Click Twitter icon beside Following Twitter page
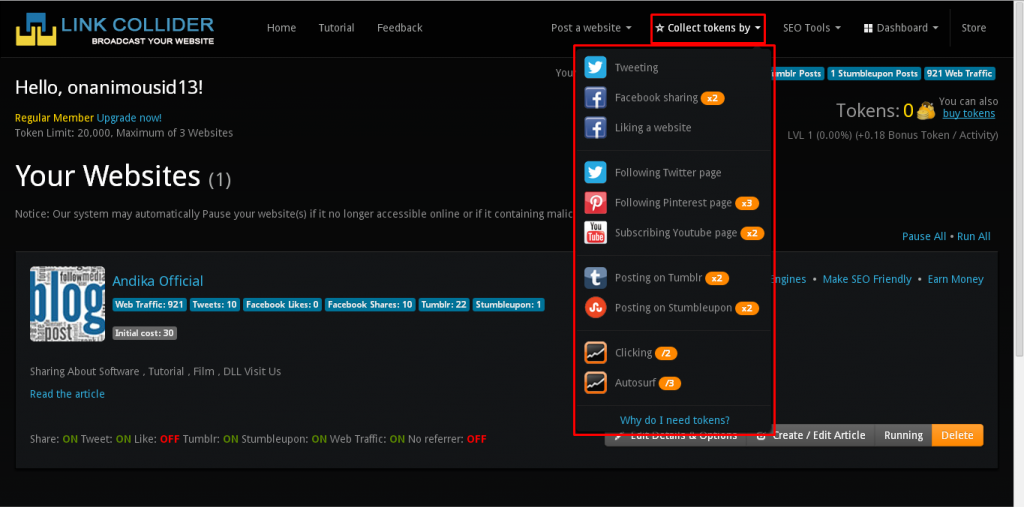Image resolution: width=1024 pixels, height=507 pixels. coord(596,173)
